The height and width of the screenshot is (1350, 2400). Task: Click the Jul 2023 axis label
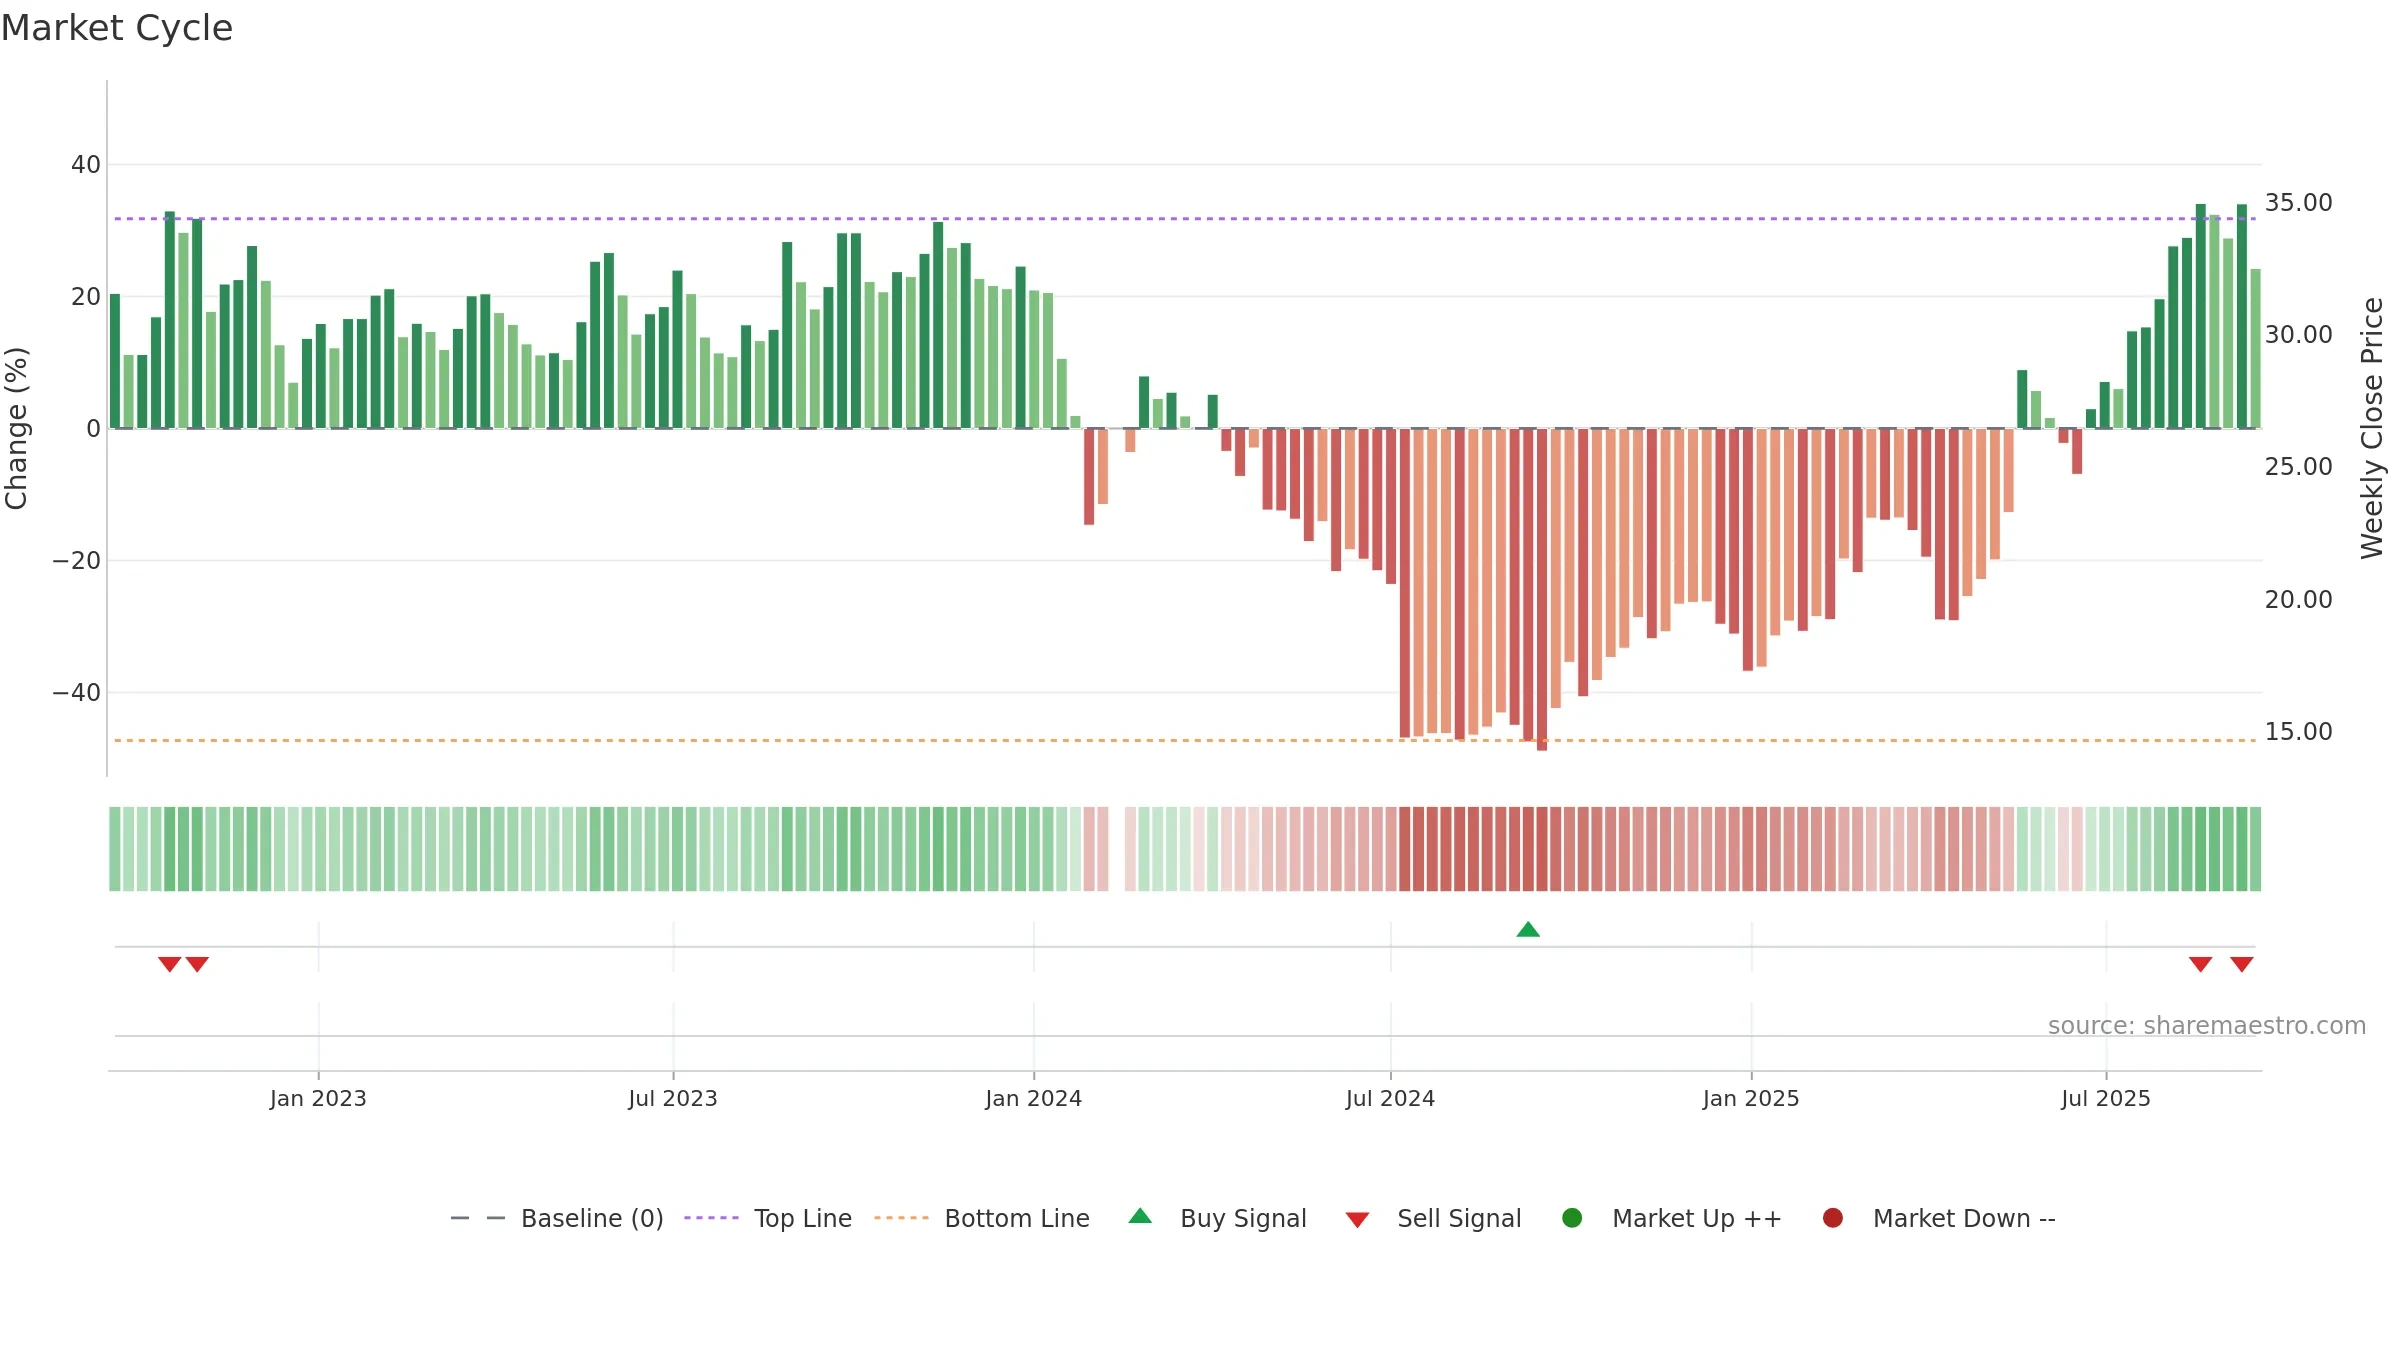click(x=673, y=1098)
